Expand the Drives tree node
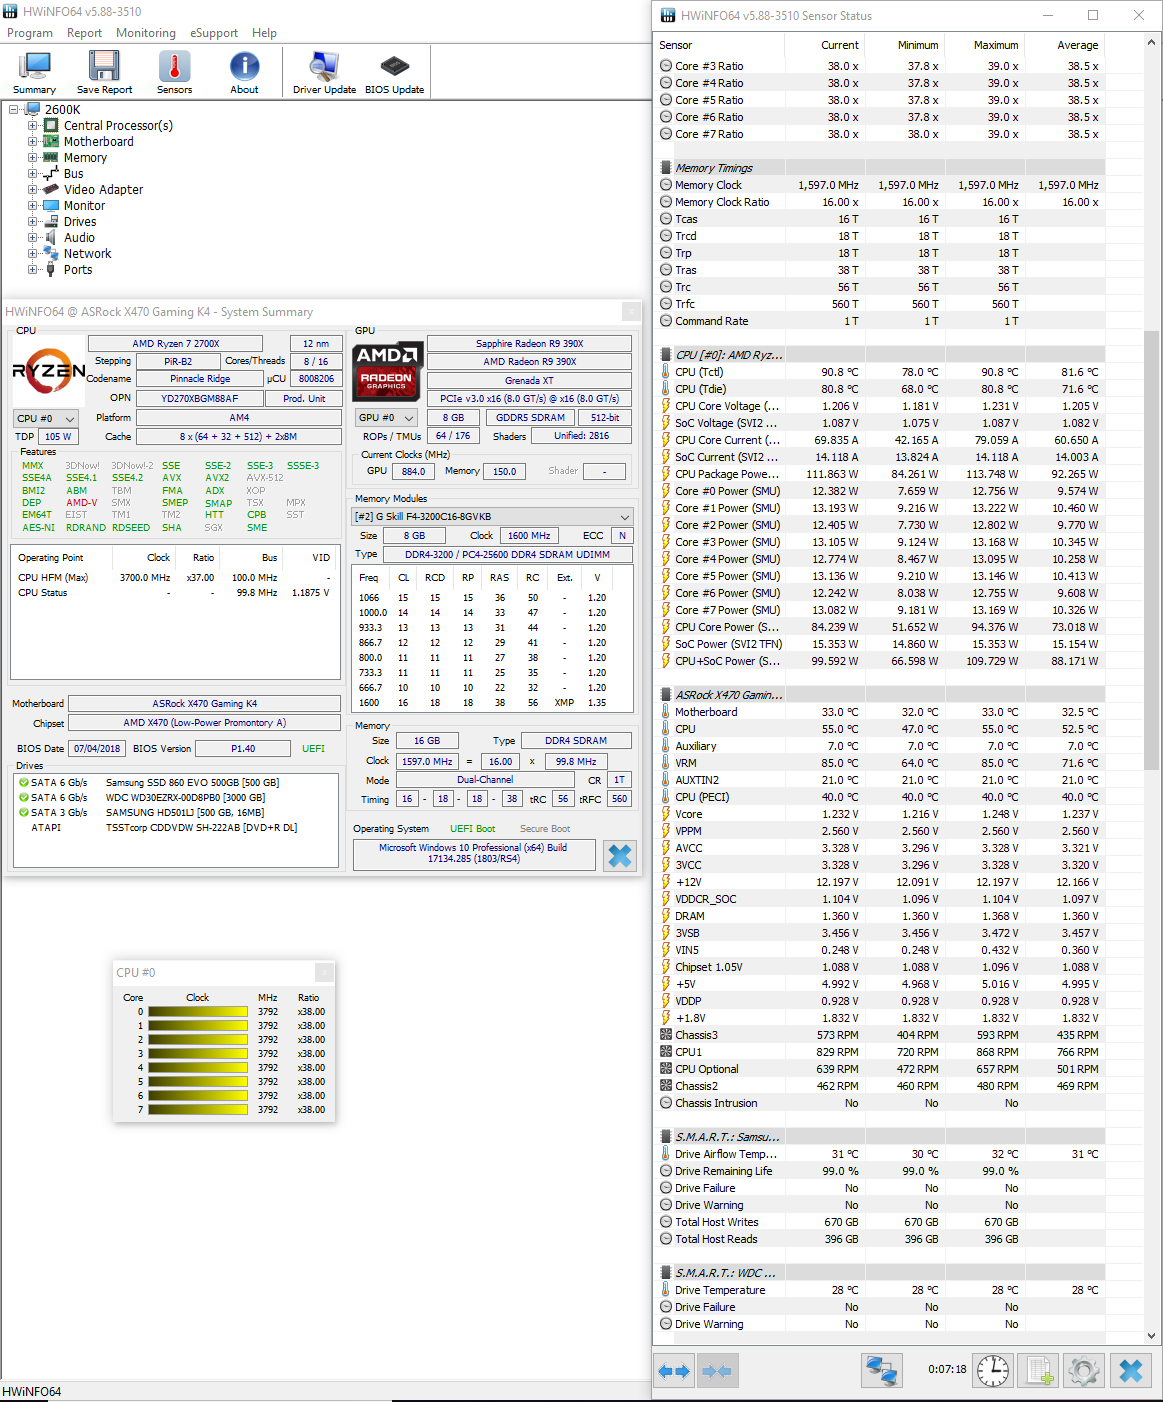The width and height of the screenshot is (1163, 1402). pos(32,222)
